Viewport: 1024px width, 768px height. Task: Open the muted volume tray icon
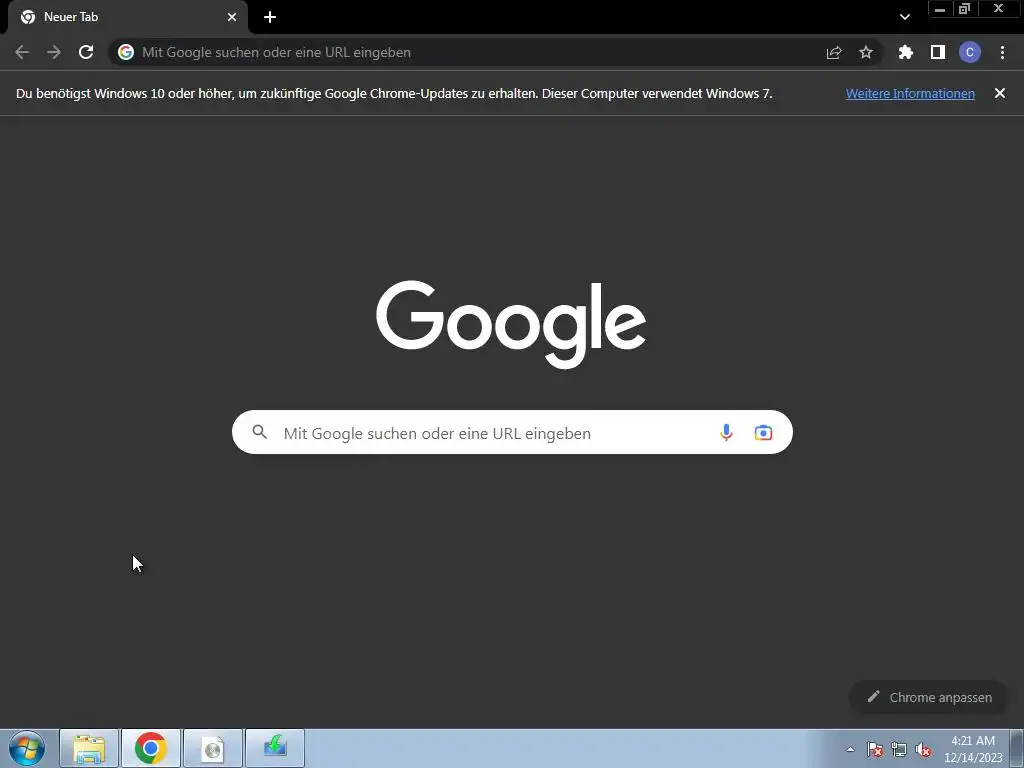(923, 749)
